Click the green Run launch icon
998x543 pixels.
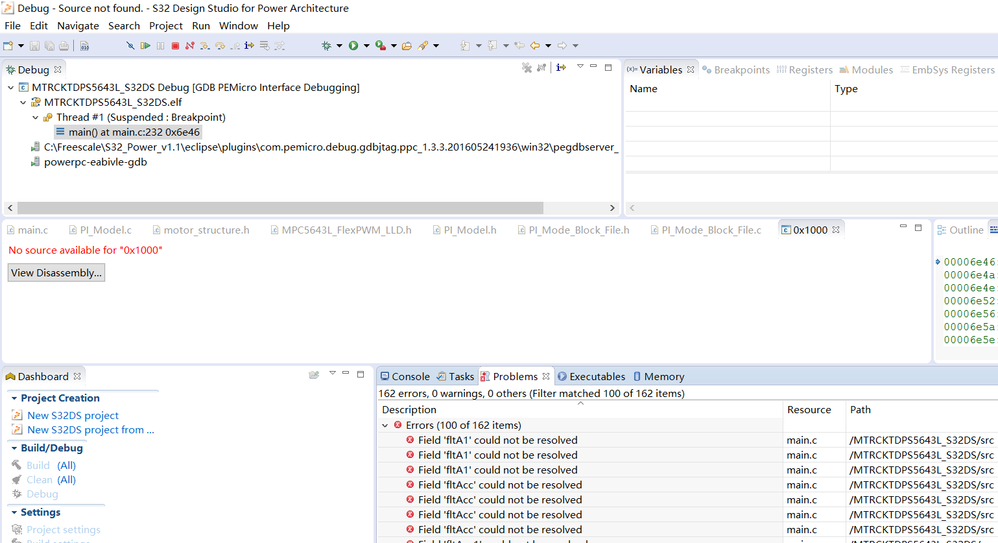[x=353, y=46]
